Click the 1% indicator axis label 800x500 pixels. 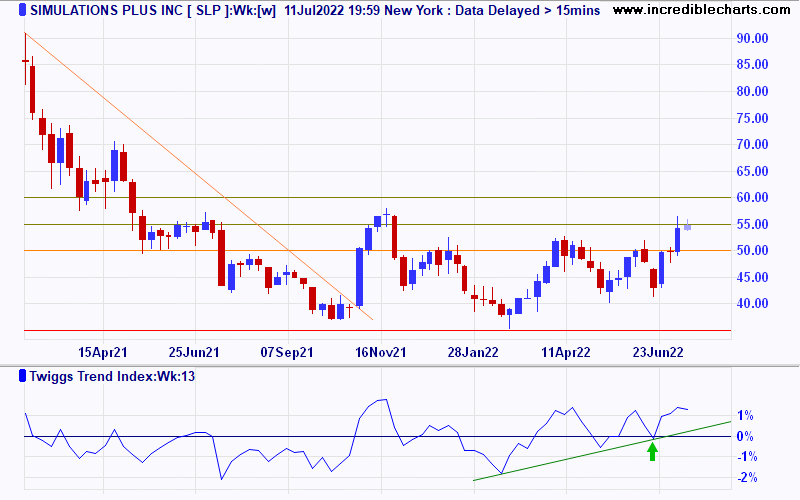click(x=745, y=416)
